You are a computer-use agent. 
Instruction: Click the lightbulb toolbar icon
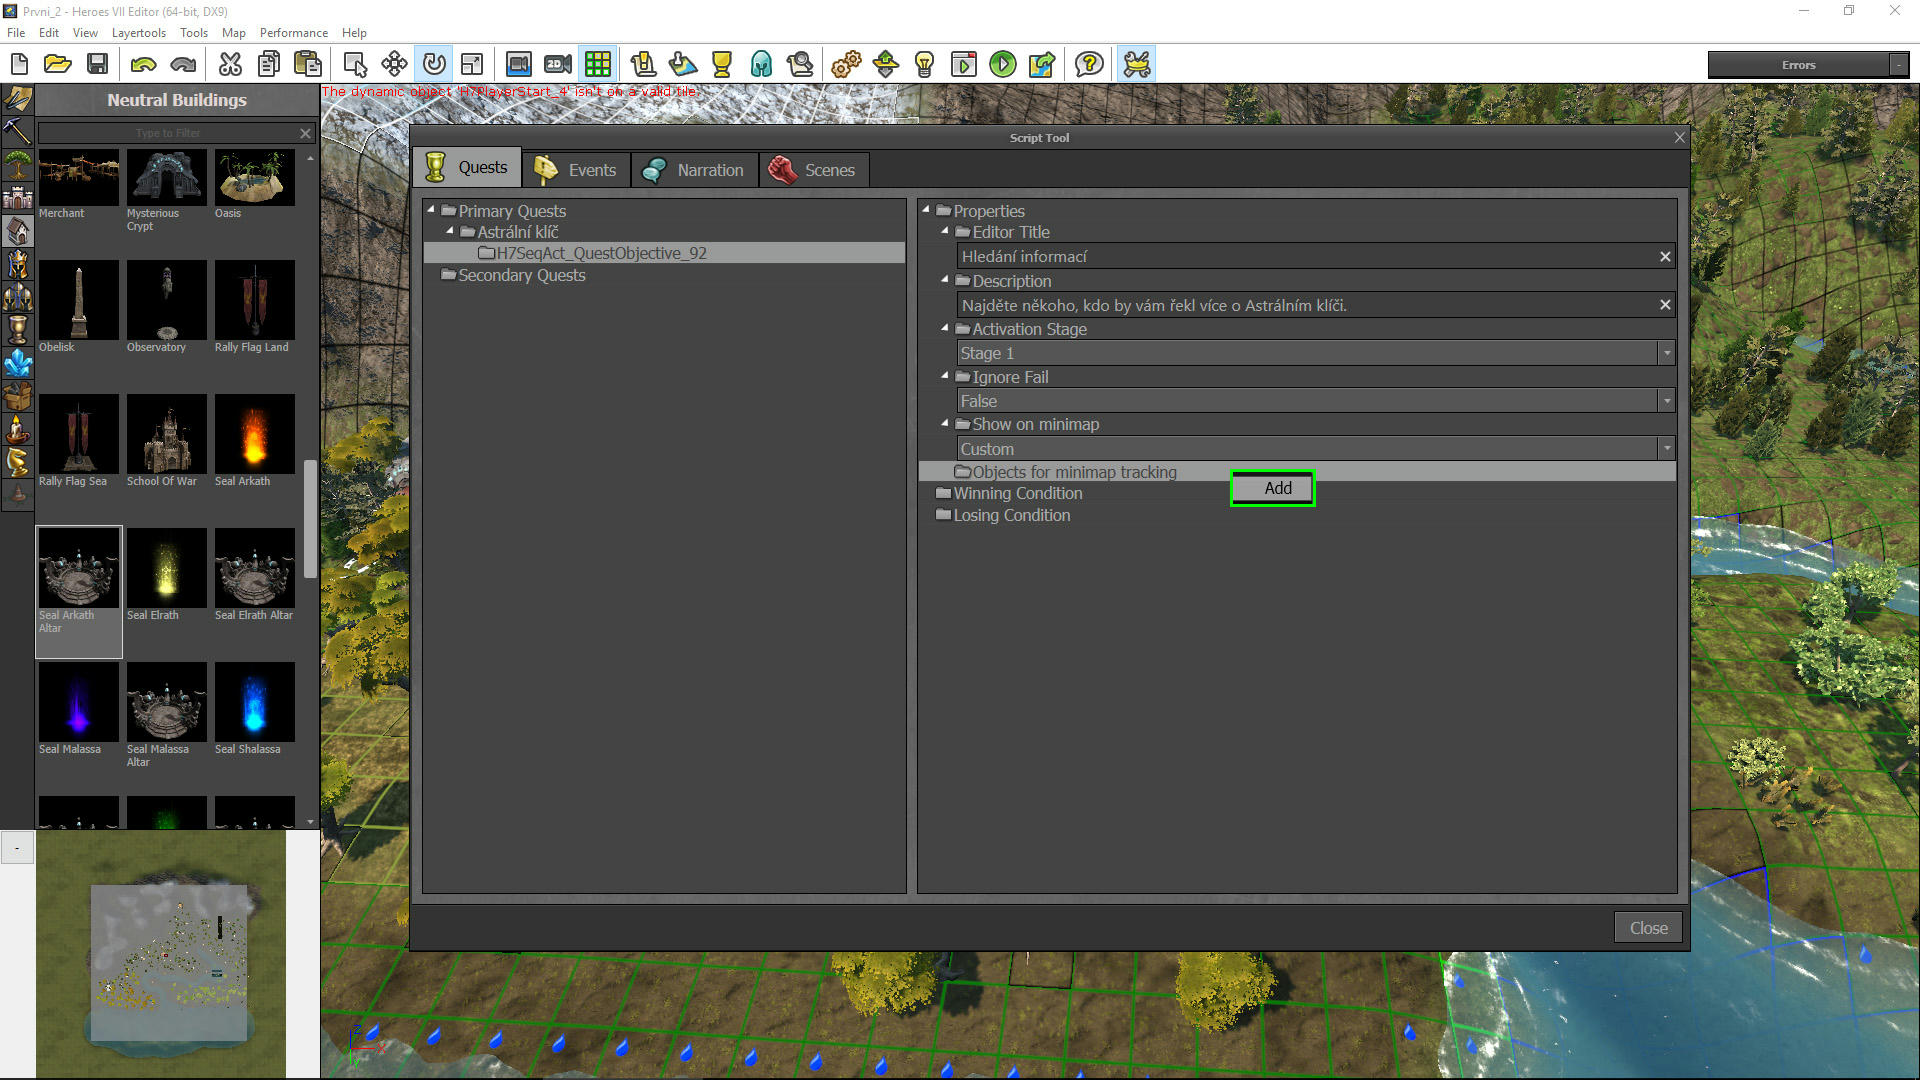(925, 65)
